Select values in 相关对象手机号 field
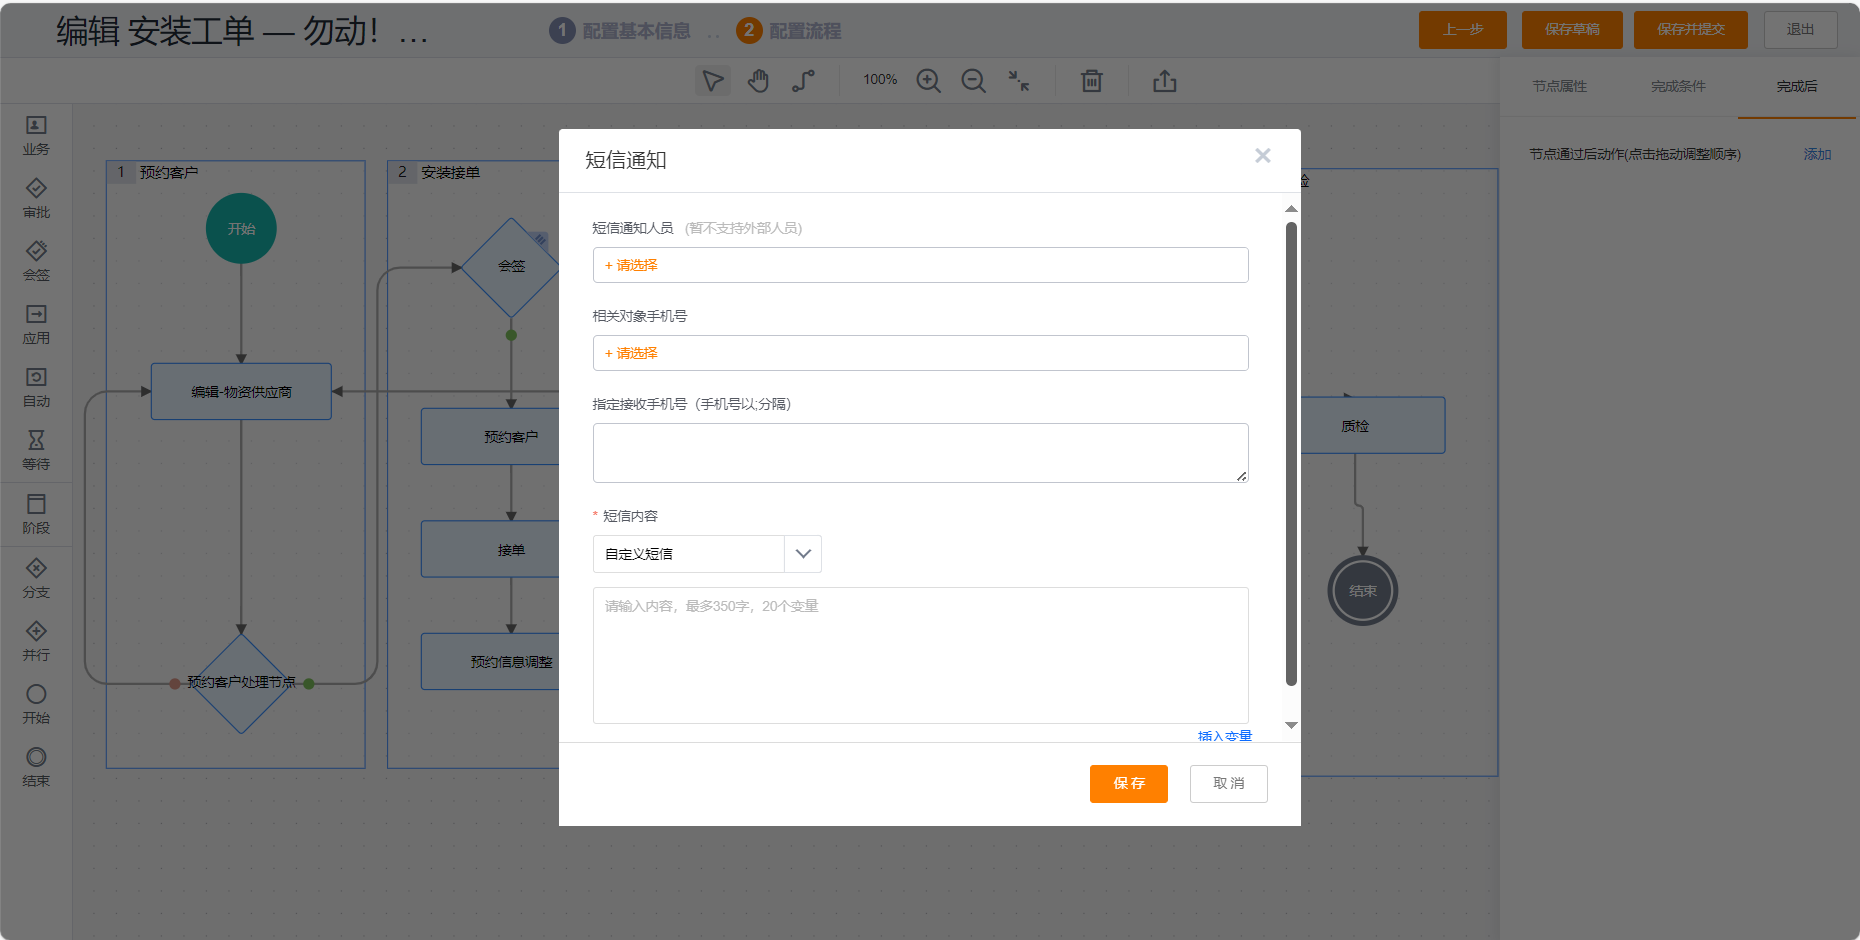 920,353
